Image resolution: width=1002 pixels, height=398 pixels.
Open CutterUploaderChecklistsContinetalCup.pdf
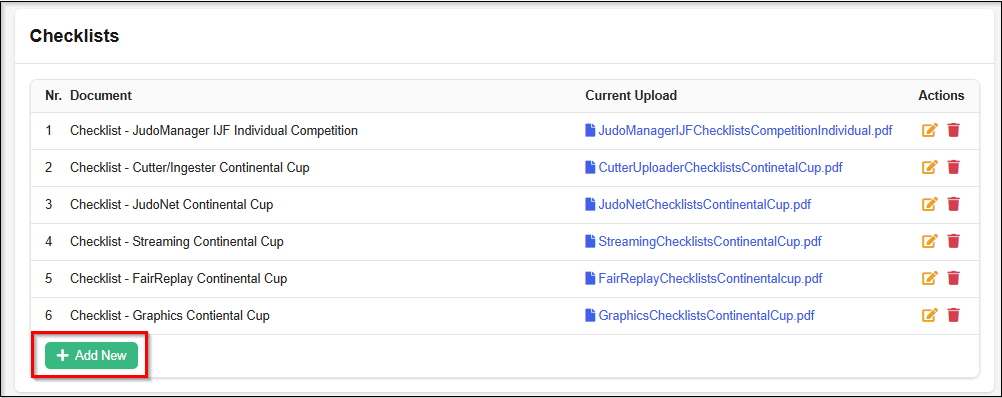(714, 168)
